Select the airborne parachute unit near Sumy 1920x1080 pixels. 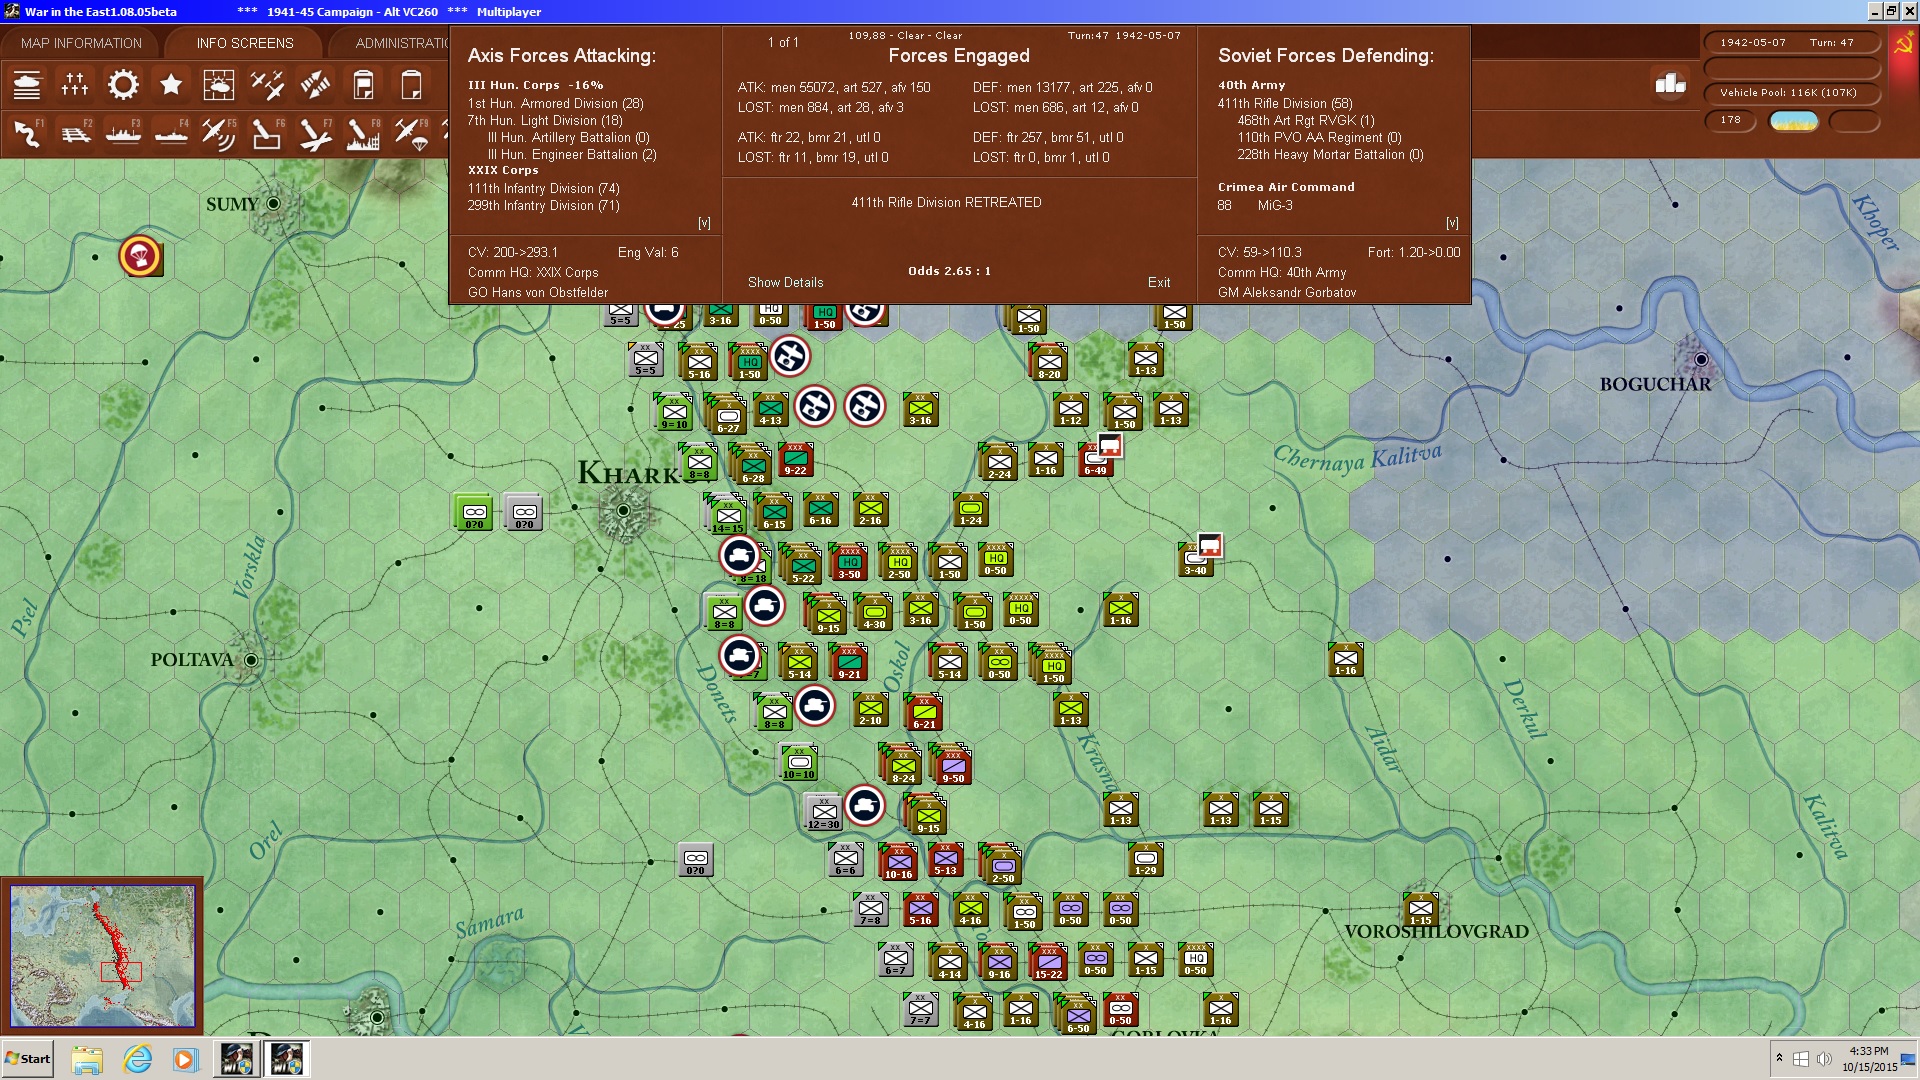140,257
